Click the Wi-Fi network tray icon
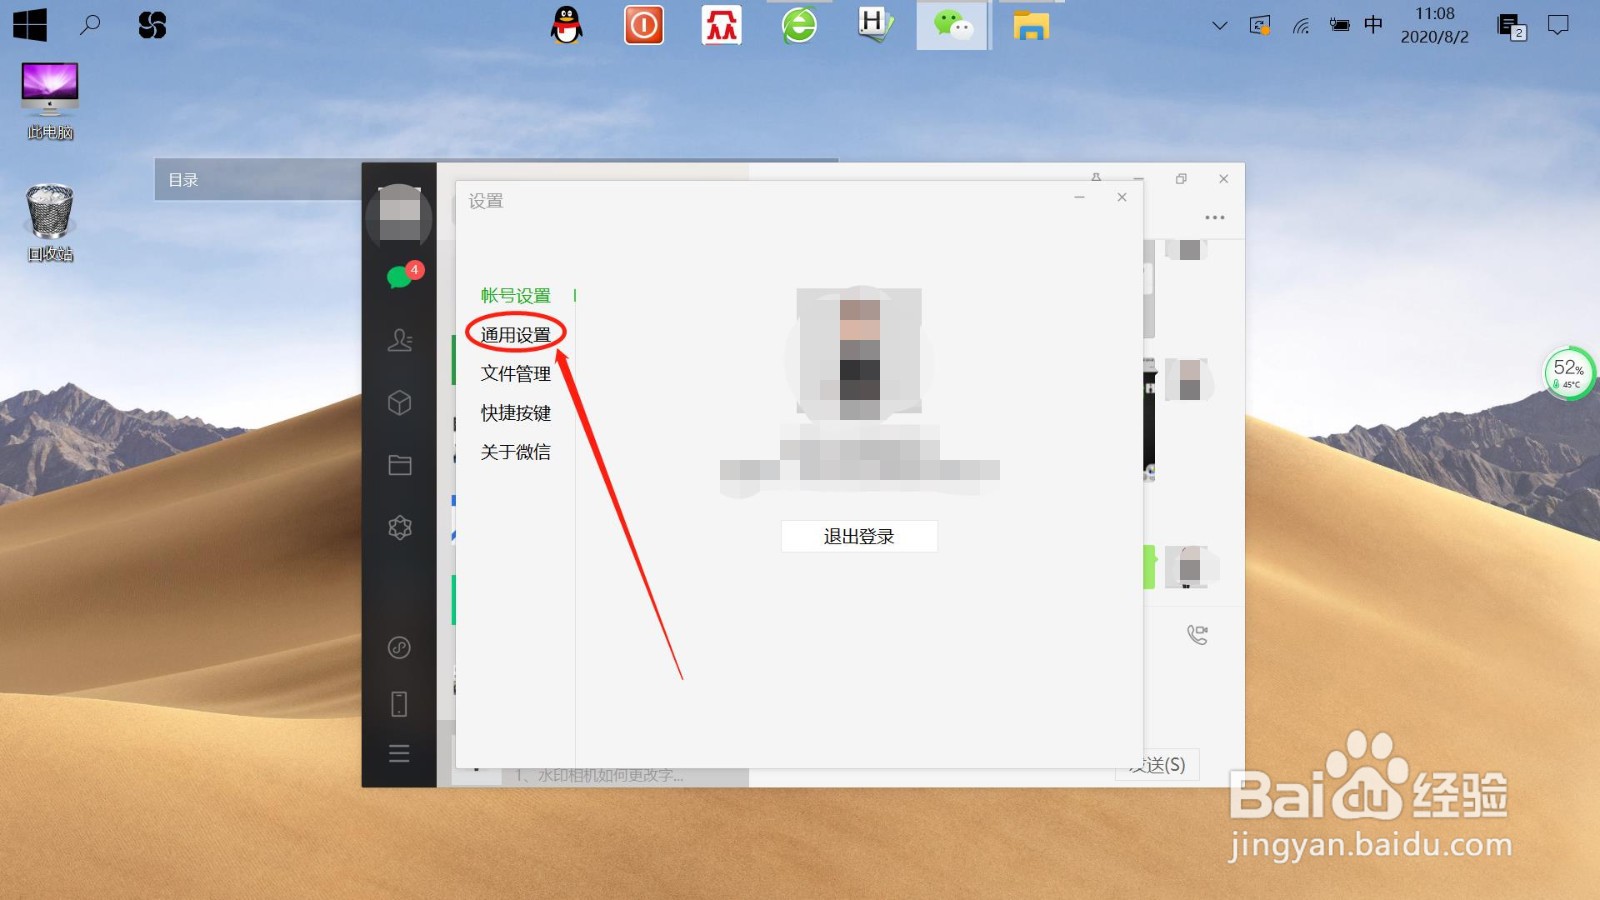 coord(1301,26)
